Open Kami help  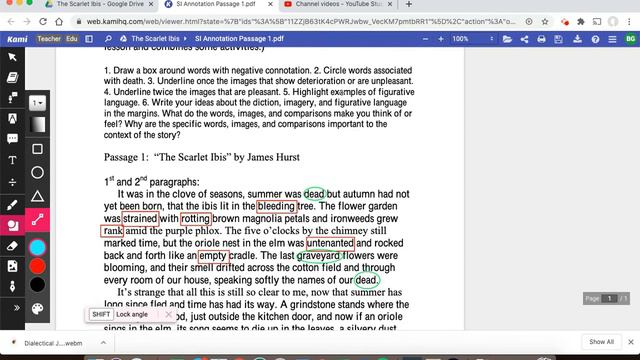click(596, 39)
